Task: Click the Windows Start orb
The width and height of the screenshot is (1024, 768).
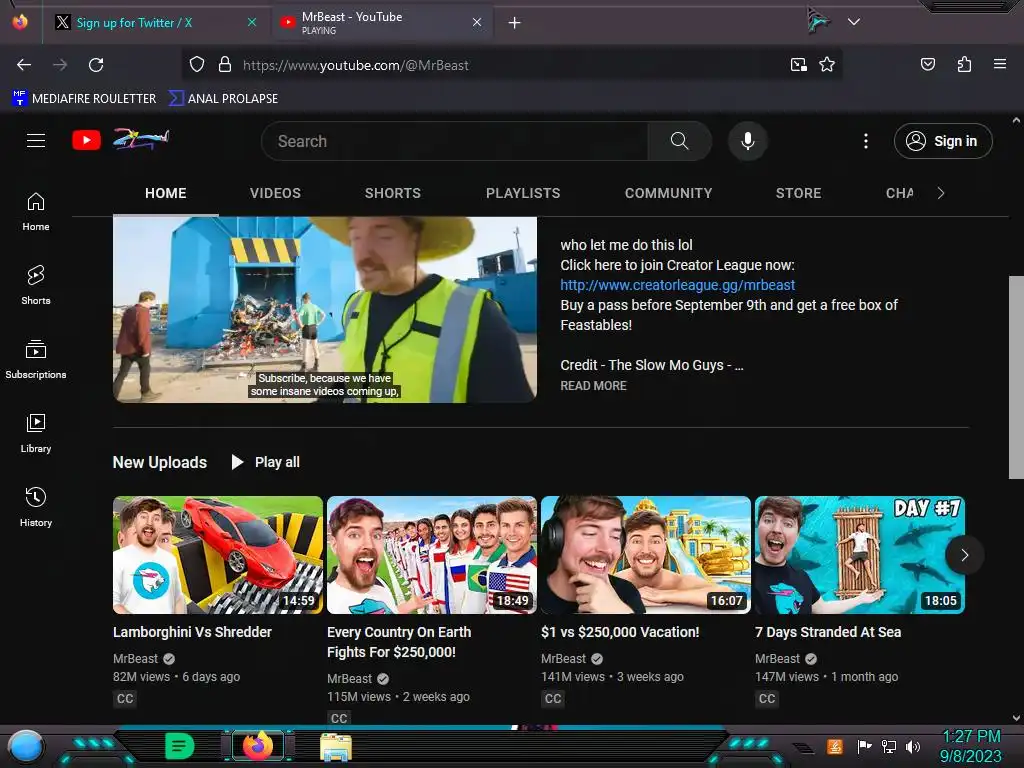Action: [26, 746]
